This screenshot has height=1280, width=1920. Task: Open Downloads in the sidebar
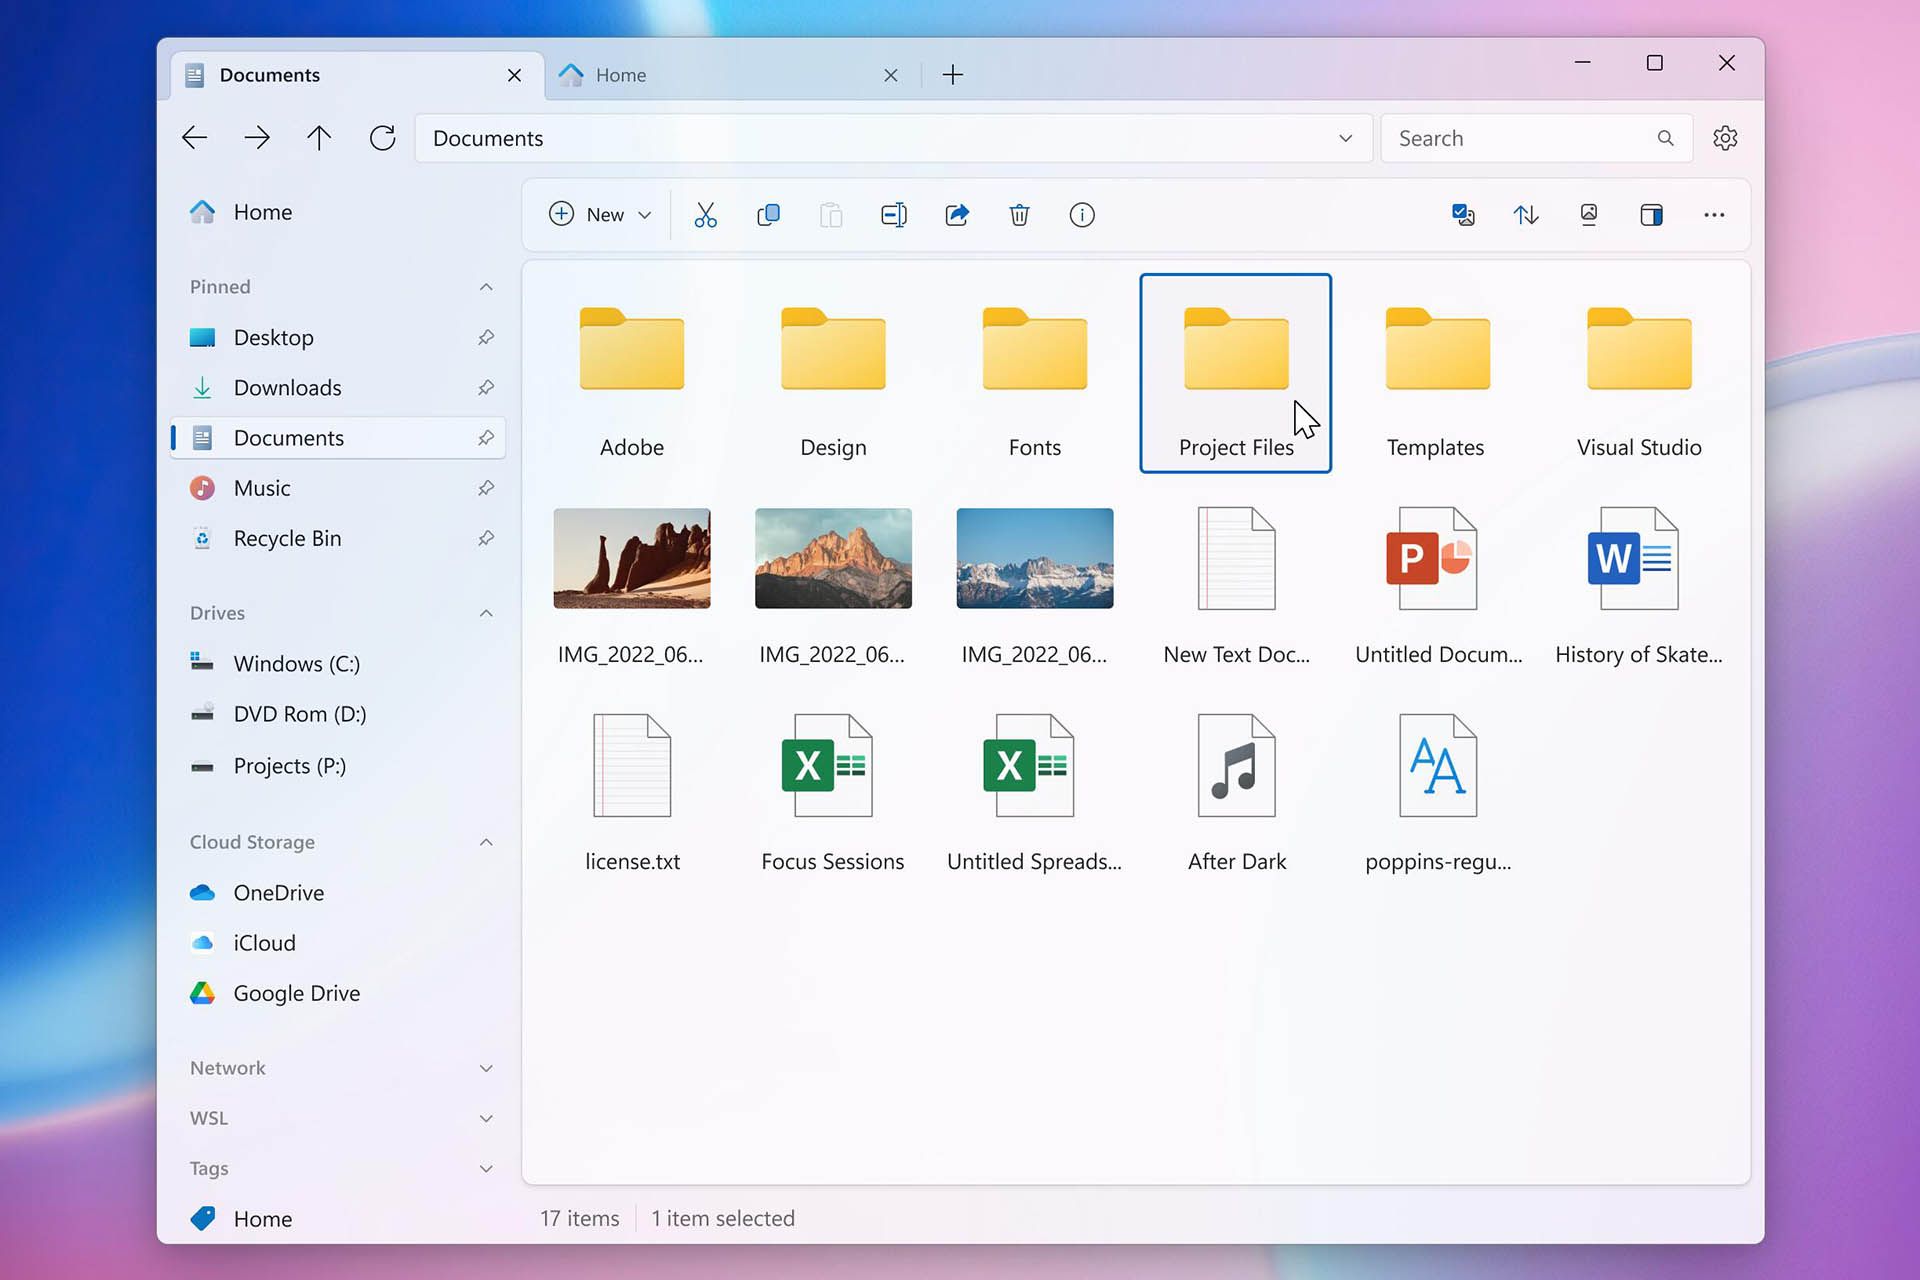[x=337, y=388]
